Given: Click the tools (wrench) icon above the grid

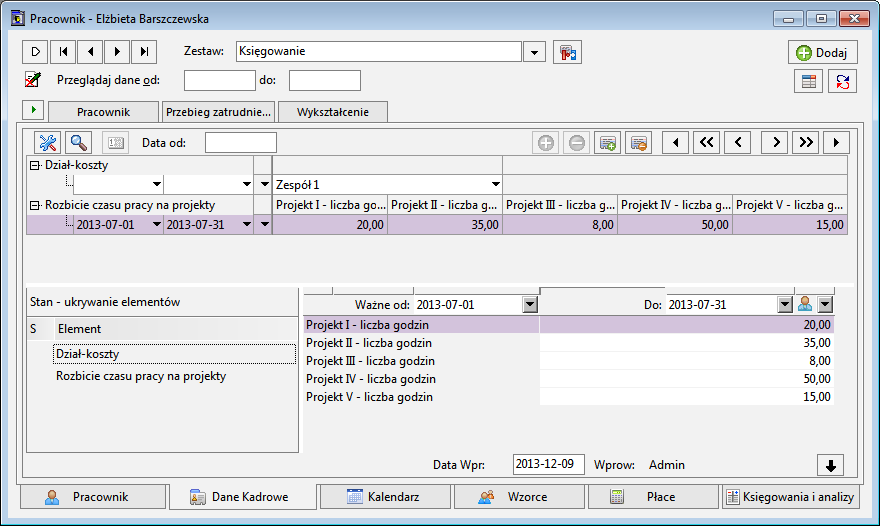Looking at the screenshot, I should [x=49, y=143].
